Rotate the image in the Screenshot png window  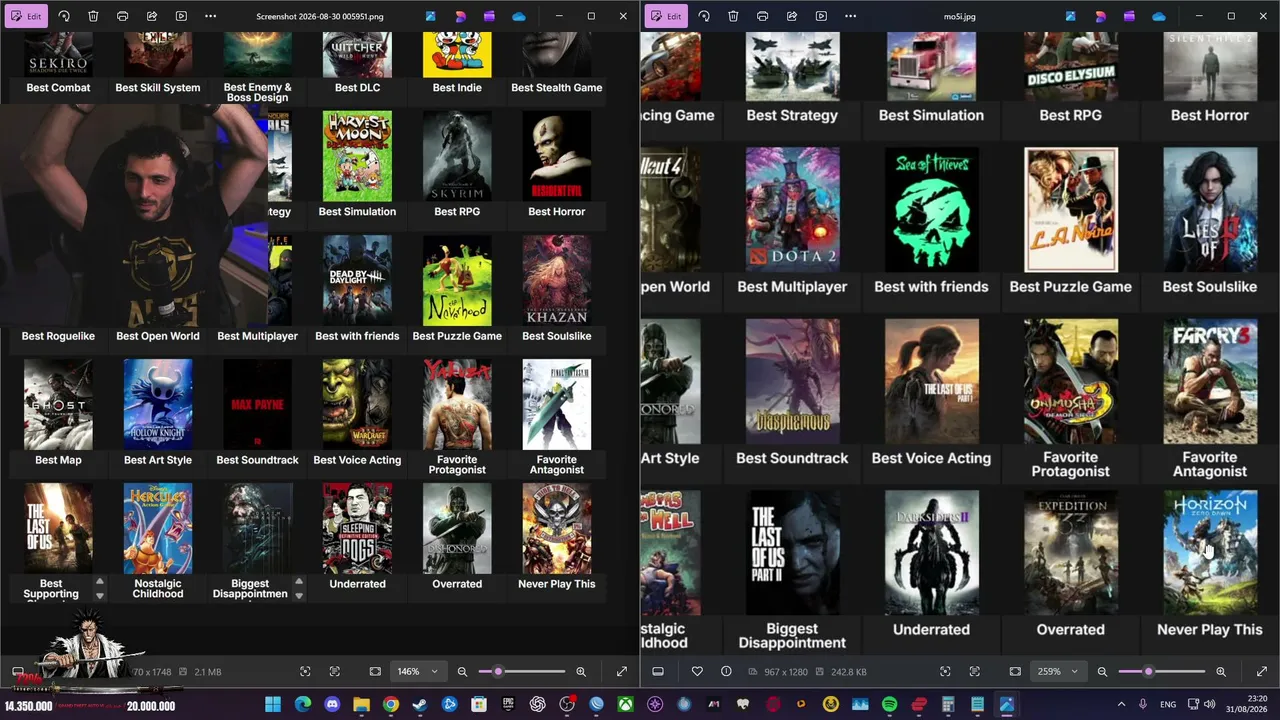pos(64,16)
